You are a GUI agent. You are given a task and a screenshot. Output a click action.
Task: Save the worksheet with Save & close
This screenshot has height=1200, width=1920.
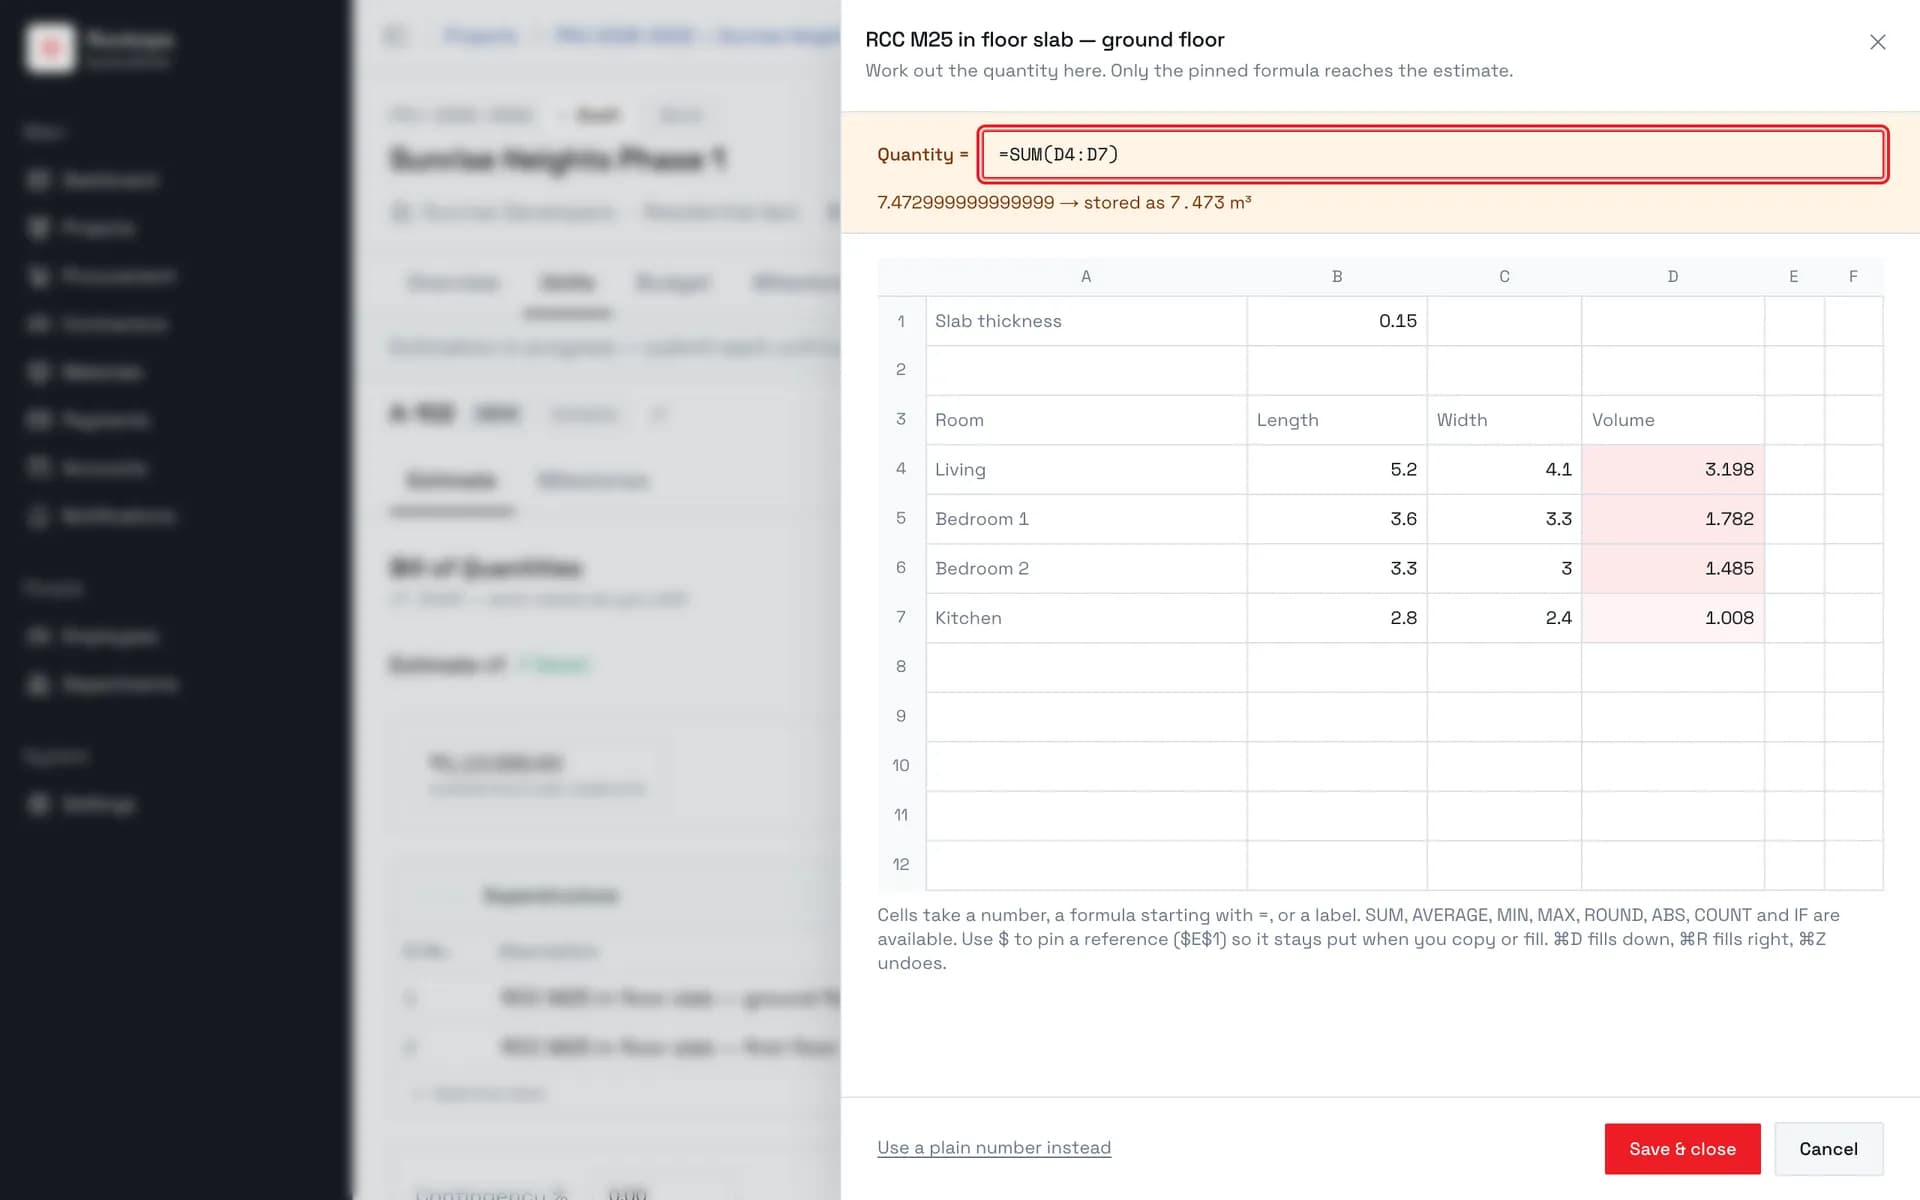point(1682,1149)
